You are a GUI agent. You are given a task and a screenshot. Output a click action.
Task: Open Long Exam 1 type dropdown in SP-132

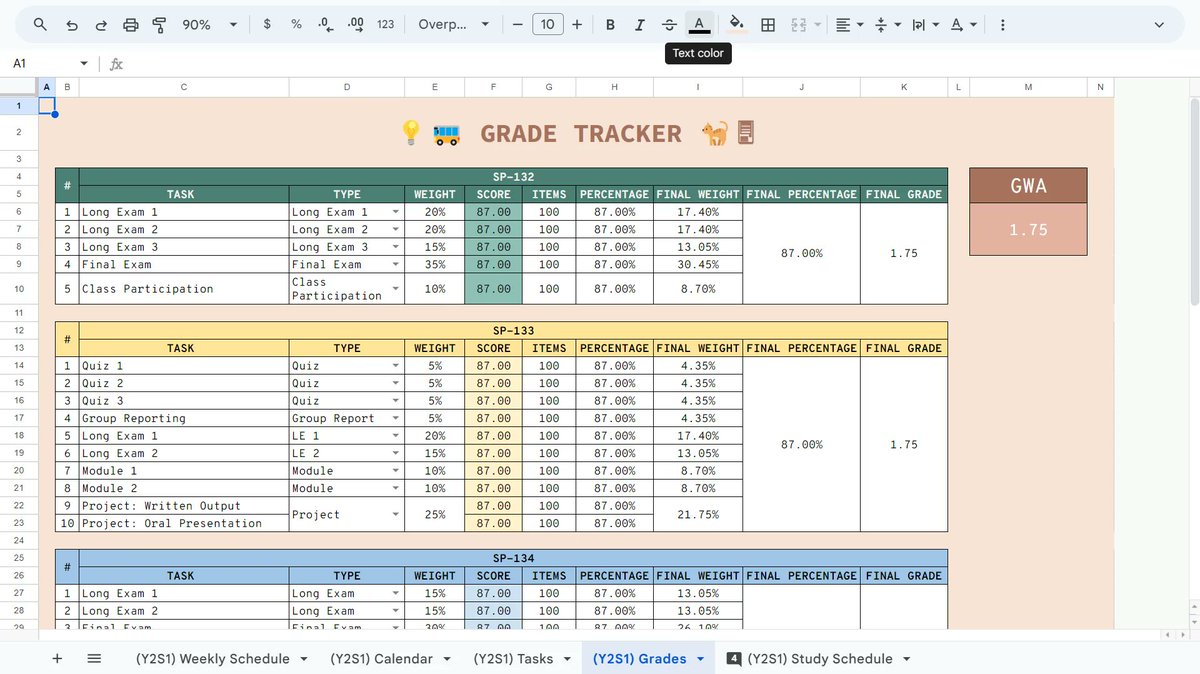pos(397,212)
